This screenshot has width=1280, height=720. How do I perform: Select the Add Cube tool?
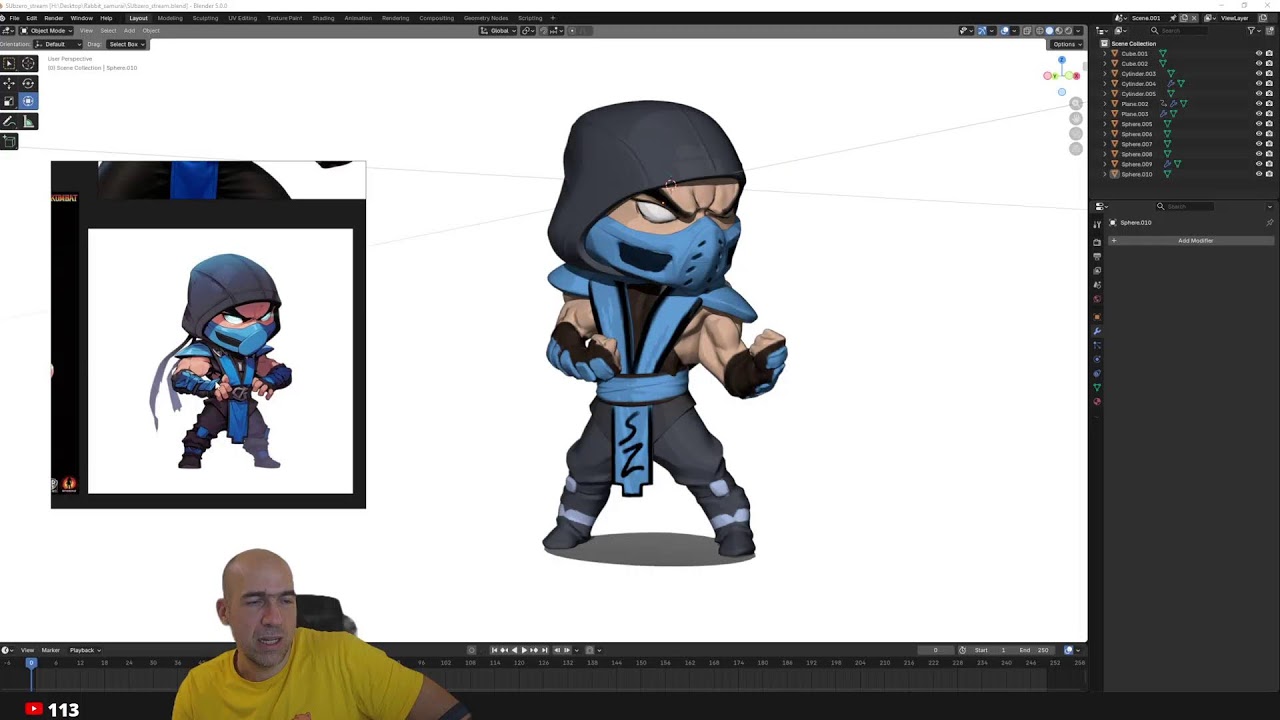[x=9, y=141]
